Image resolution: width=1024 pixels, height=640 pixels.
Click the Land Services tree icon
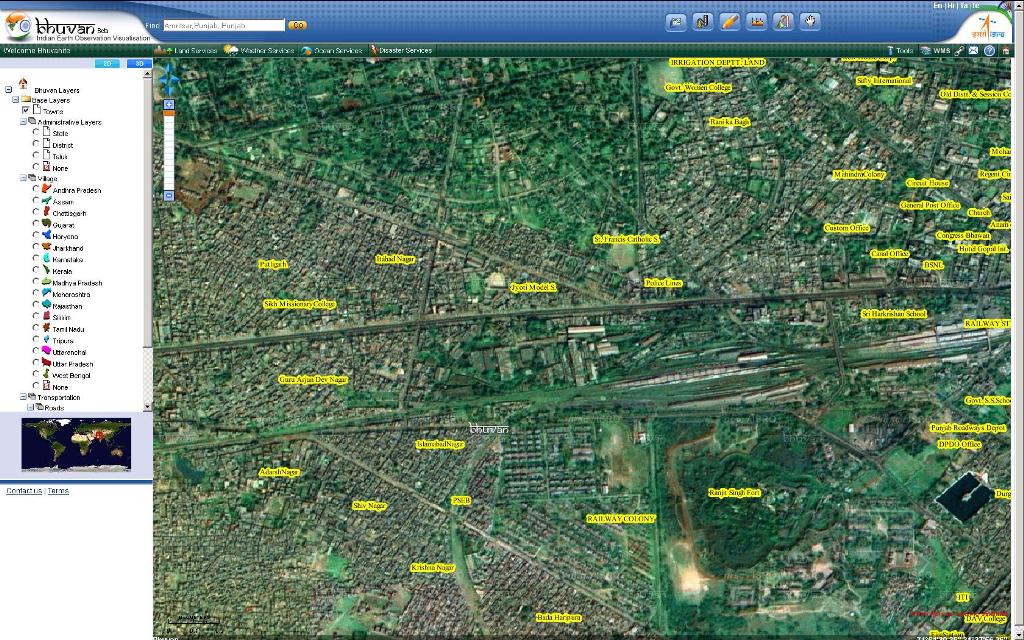(x=163, y=50)
